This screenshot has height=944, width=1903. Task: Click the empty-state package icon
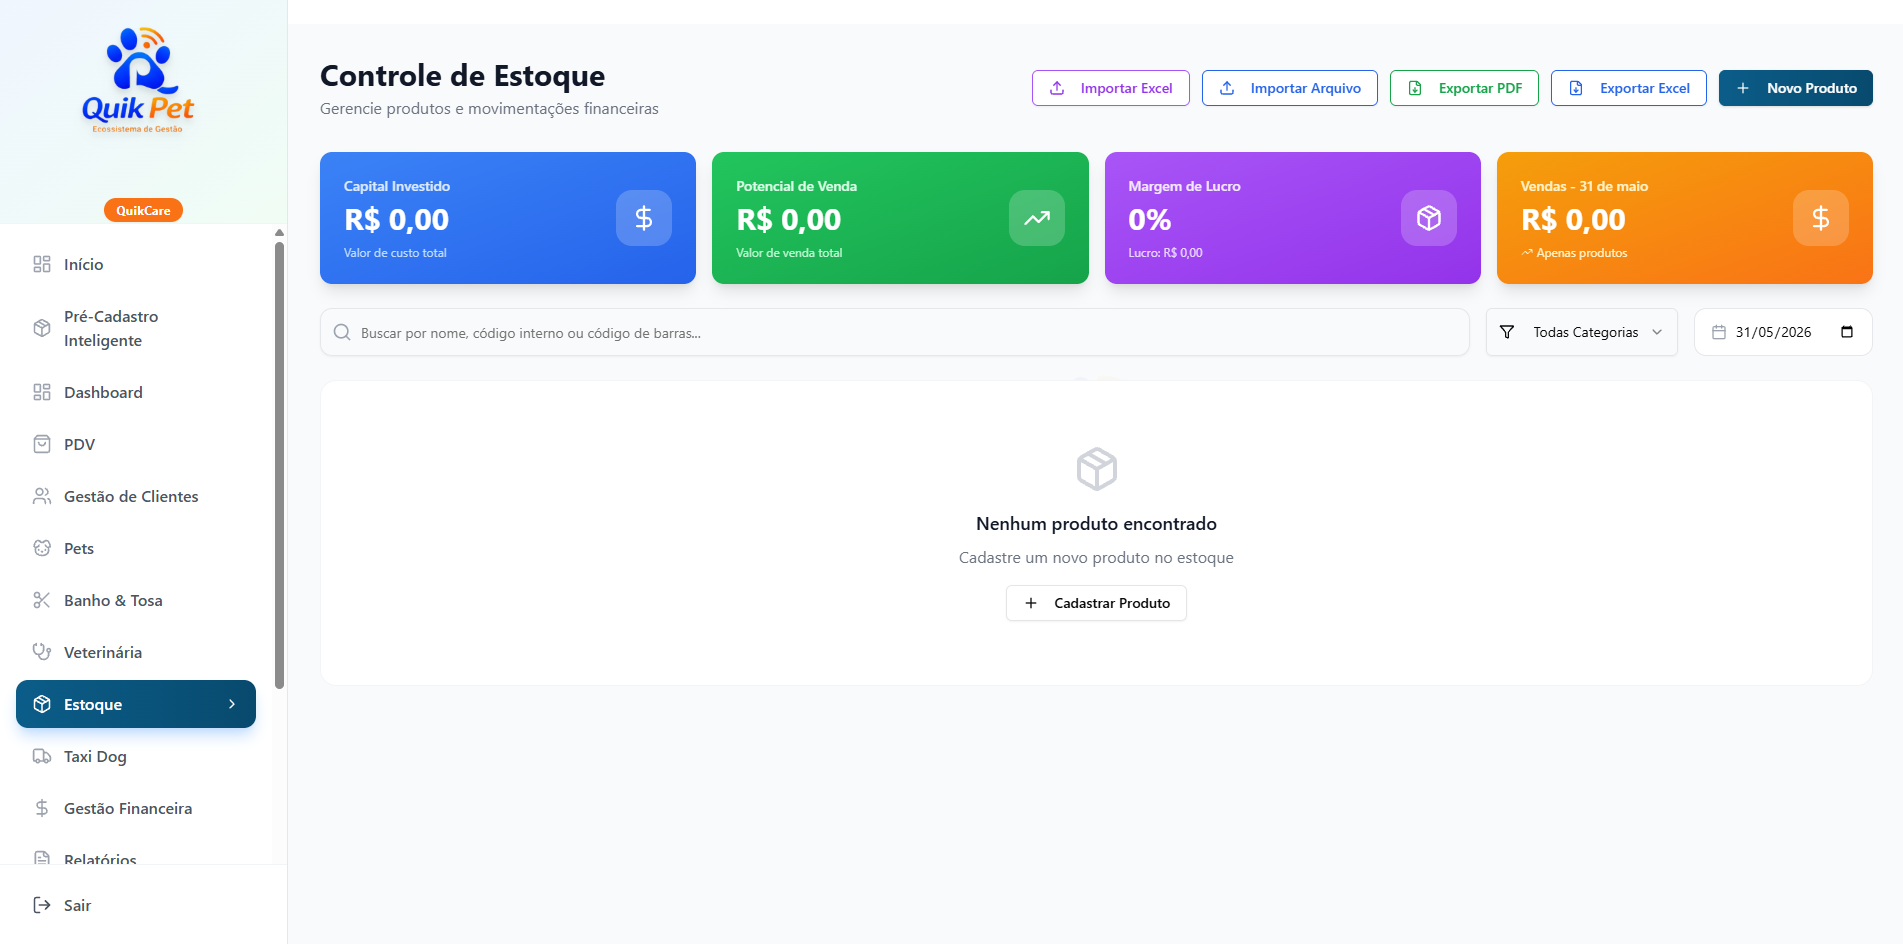[x=1097, y=469]
